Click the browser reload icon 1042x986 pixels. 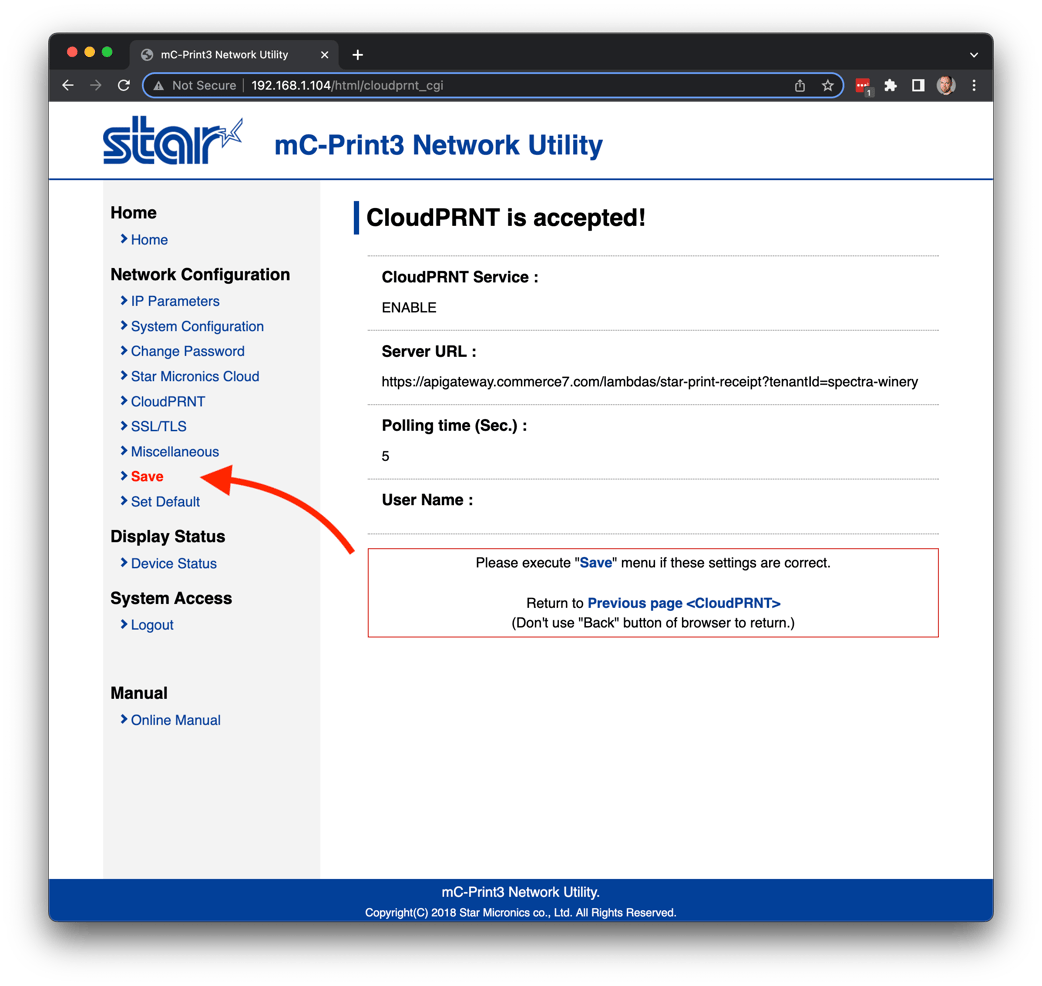(x=124, y=86)
